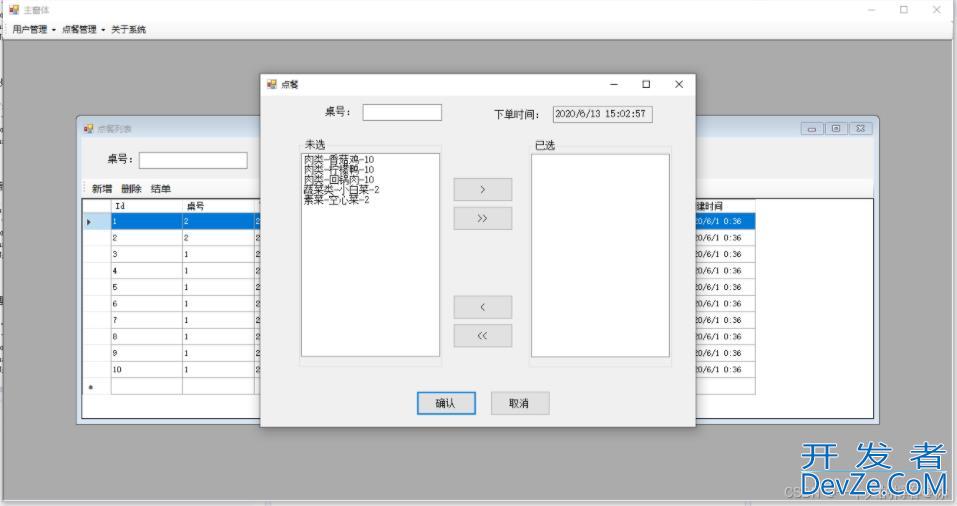
Task: Select the second 肉类 dish in 未选 list
Action: 339,170
